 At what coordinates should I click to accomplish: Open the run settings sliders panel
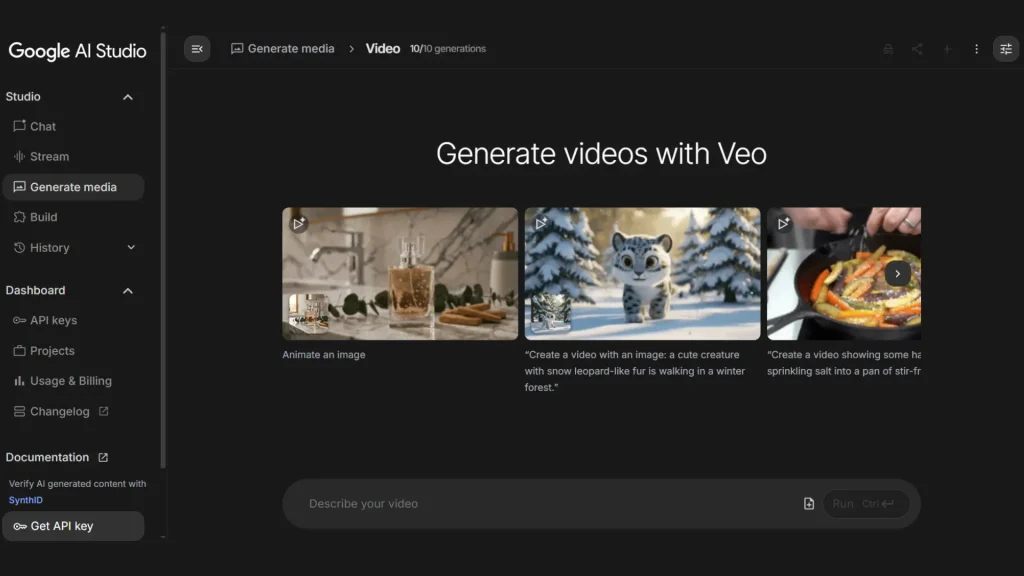[1005, 49]
